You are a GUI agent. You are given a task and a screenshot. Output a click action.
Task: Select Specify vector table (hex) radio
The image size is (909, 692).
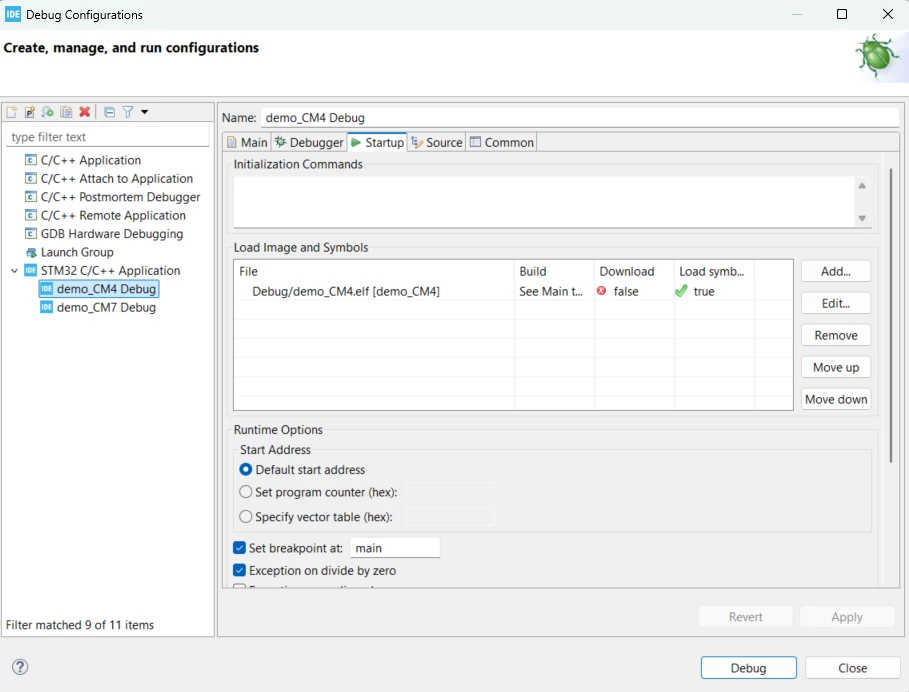click(x=246, y=516)
